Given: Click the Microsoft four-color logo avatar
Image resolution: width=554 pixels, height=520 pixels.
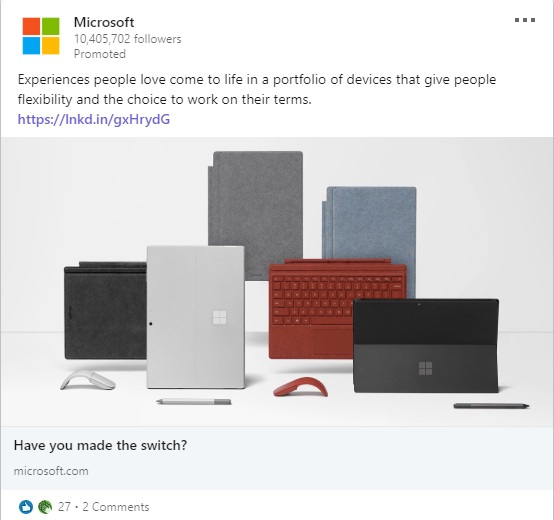Looking at the screenshot, I should coord(41,36).
